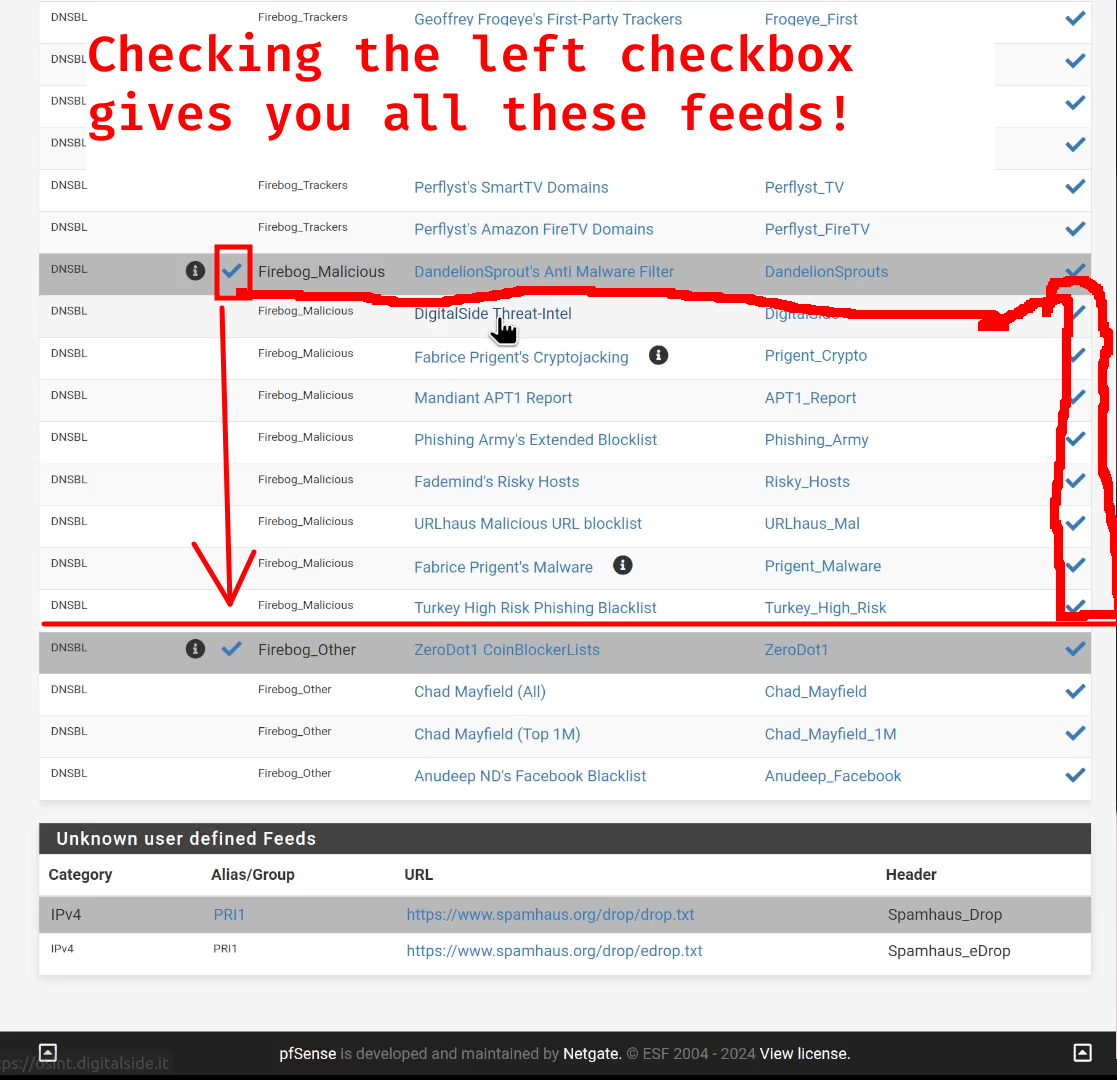Image resolution: width=1117 pixels, height=1080 pixels.
Task: Open Chad Mayfield (All) link
Action: point(479,692)
